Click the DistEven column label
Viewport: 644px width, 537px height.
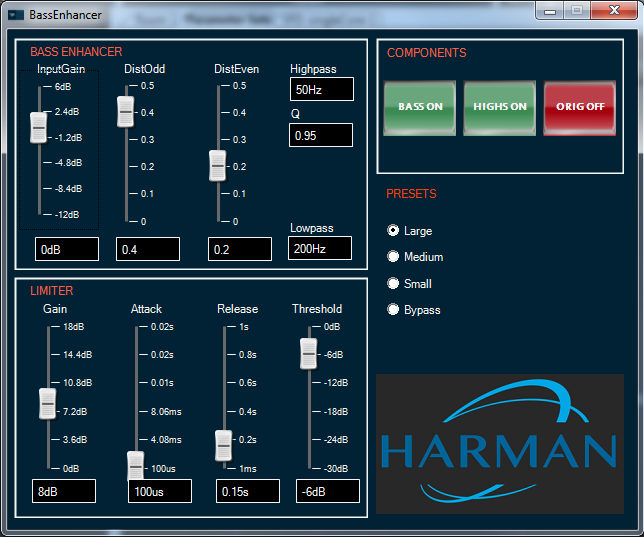[237, 69]
